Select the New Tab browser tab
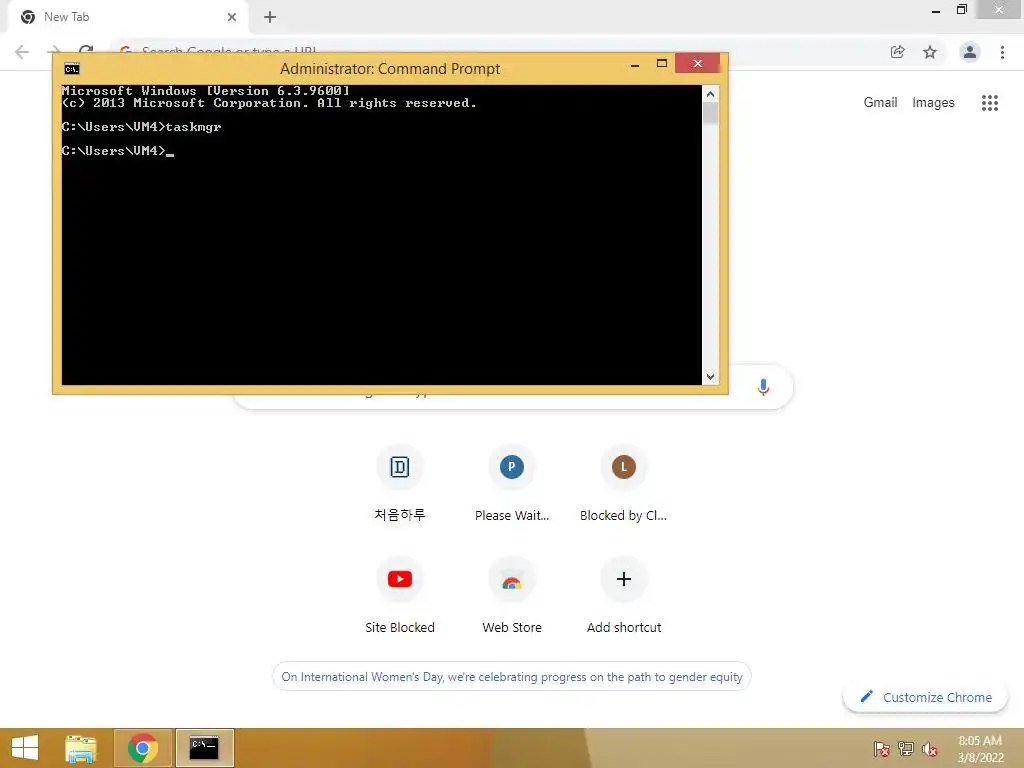The image size is (1024, 768). pos(127,17)
